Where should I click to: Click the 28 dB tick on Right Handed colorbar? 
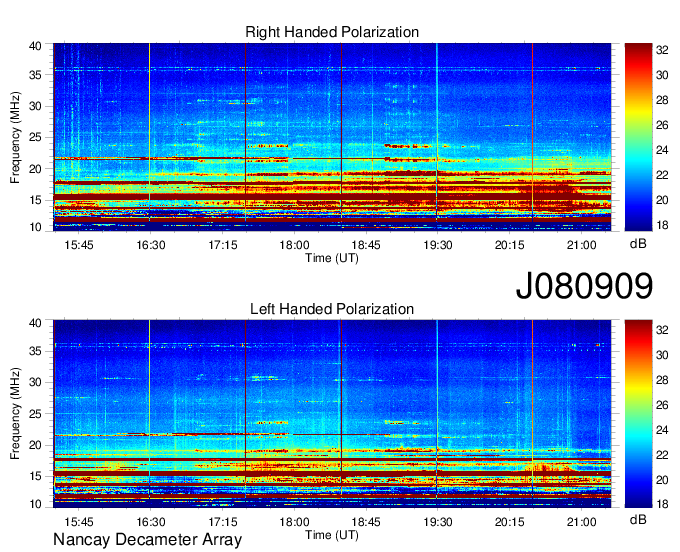pos(662,100)
